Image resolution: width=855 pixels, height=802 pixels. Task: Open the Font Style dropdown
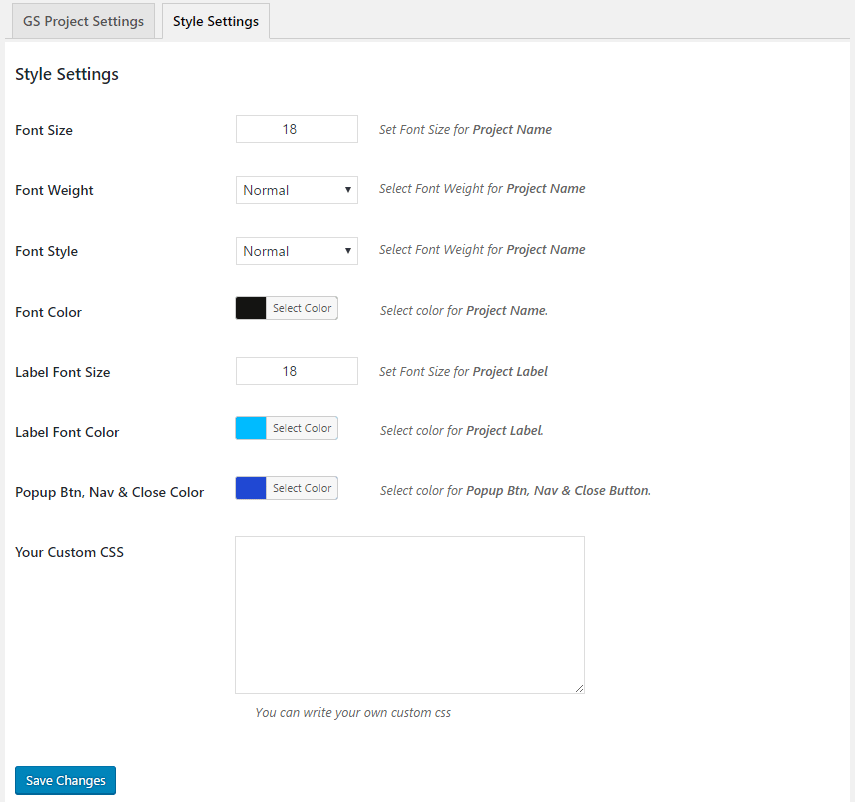click(296, 250)
